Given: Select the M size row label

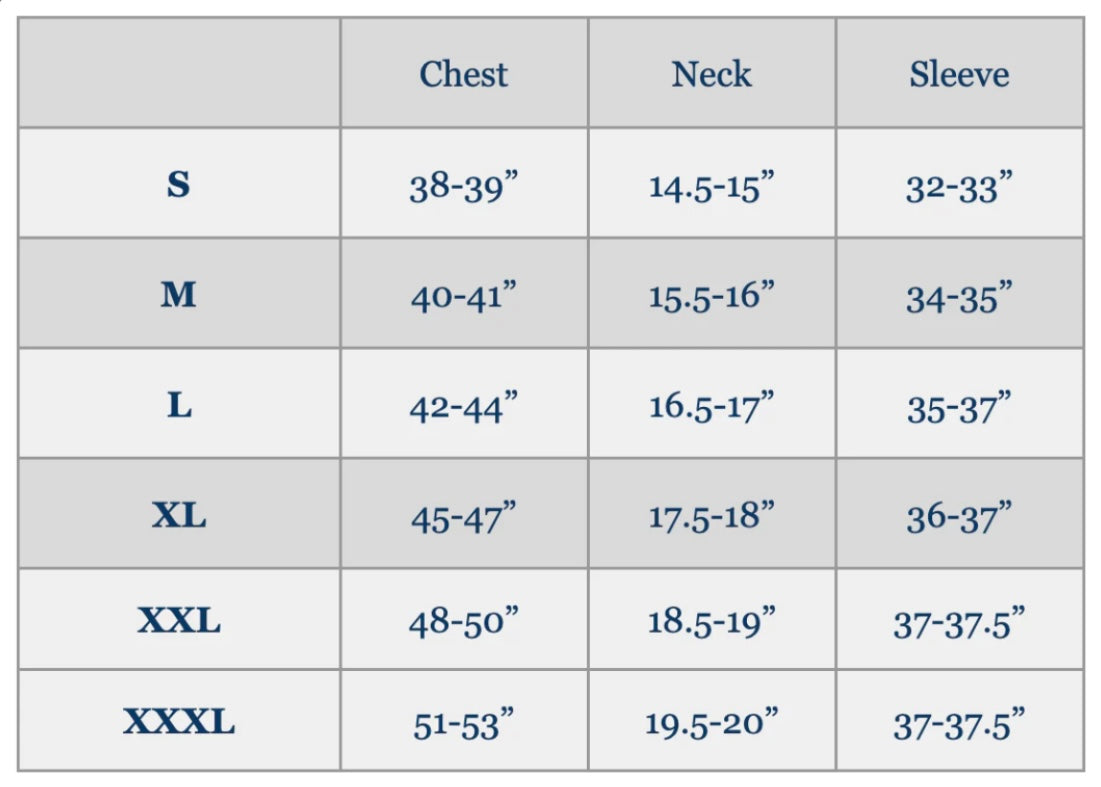Looking at the screenshot, I should point(179,294).
